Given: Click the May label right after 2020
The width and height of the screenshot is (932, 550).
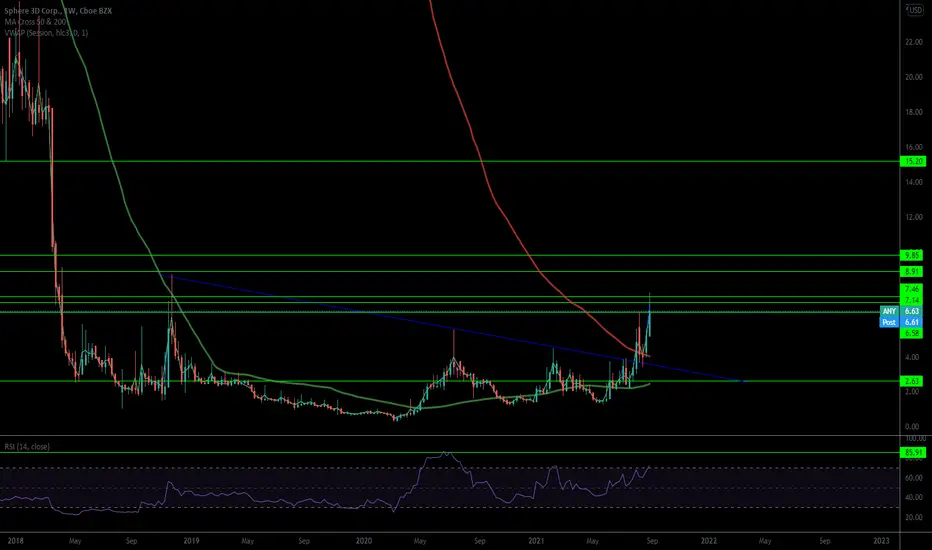Looking at the screenshot, I should click(420, 540).
